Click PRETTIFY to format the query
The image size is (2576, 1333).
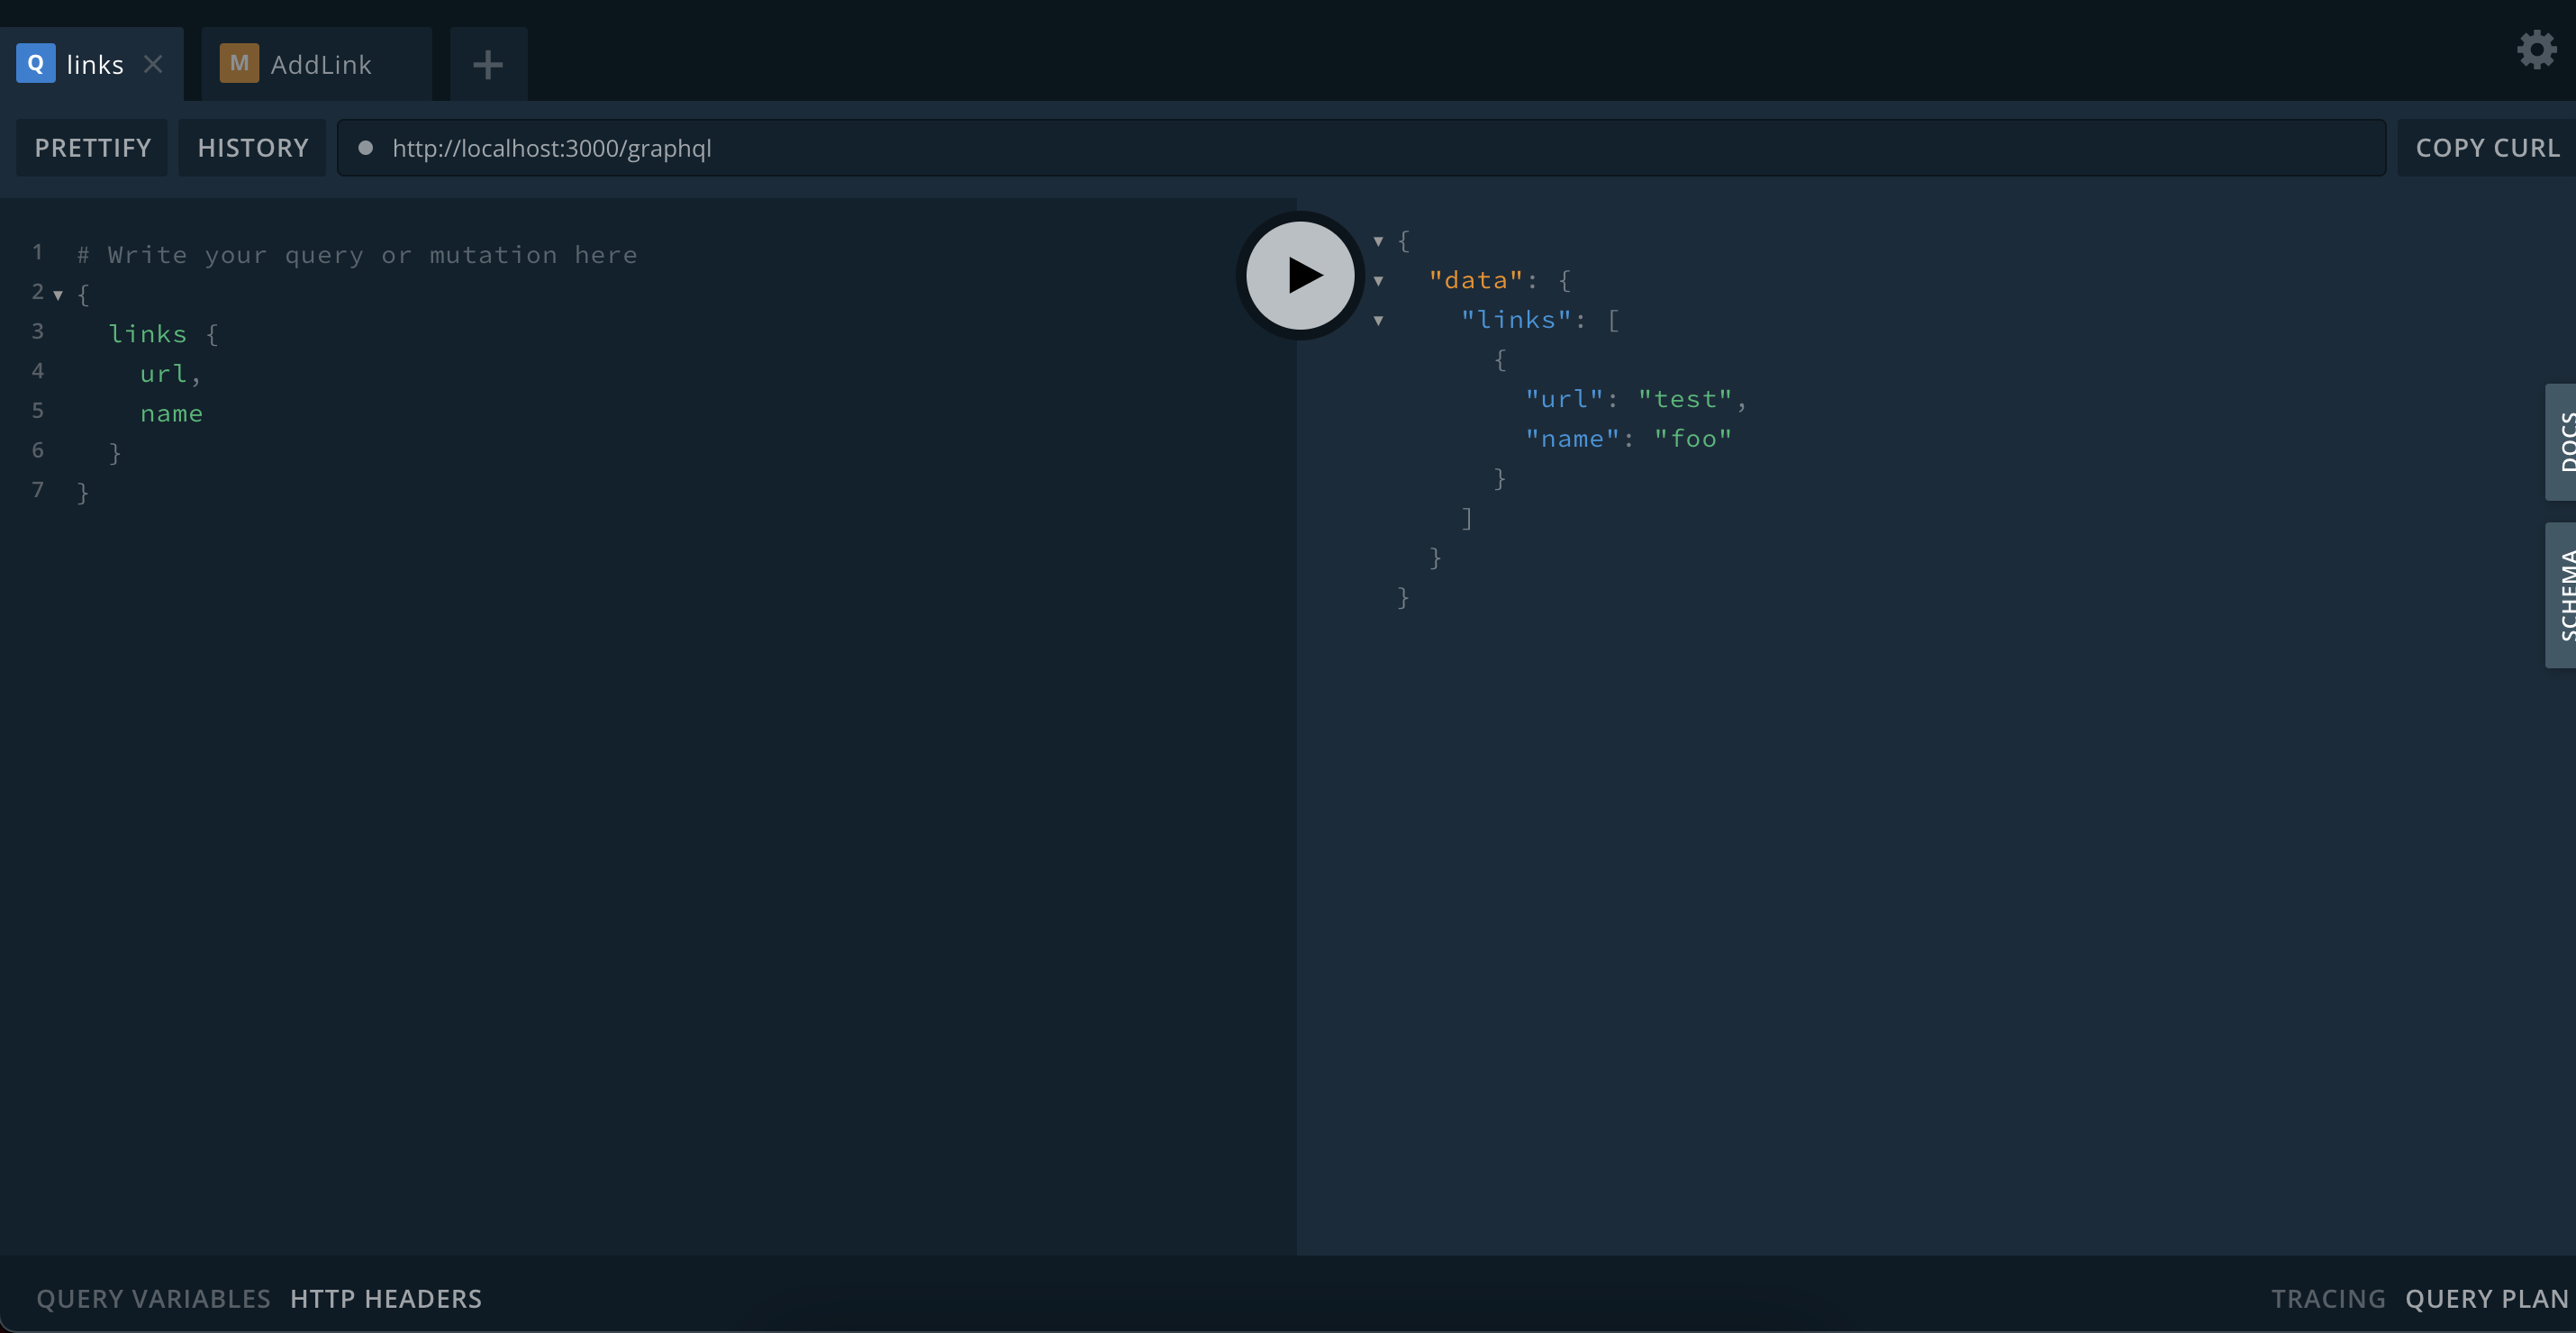[x=92, y=147]
